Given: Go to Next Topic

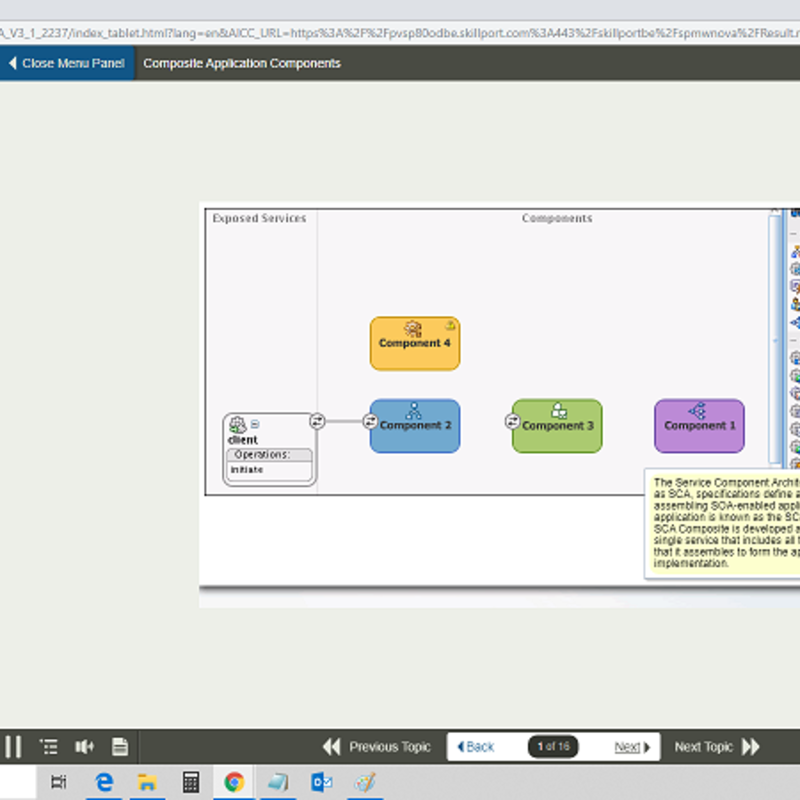Looking at the screenshot, I should pos(717,746).
